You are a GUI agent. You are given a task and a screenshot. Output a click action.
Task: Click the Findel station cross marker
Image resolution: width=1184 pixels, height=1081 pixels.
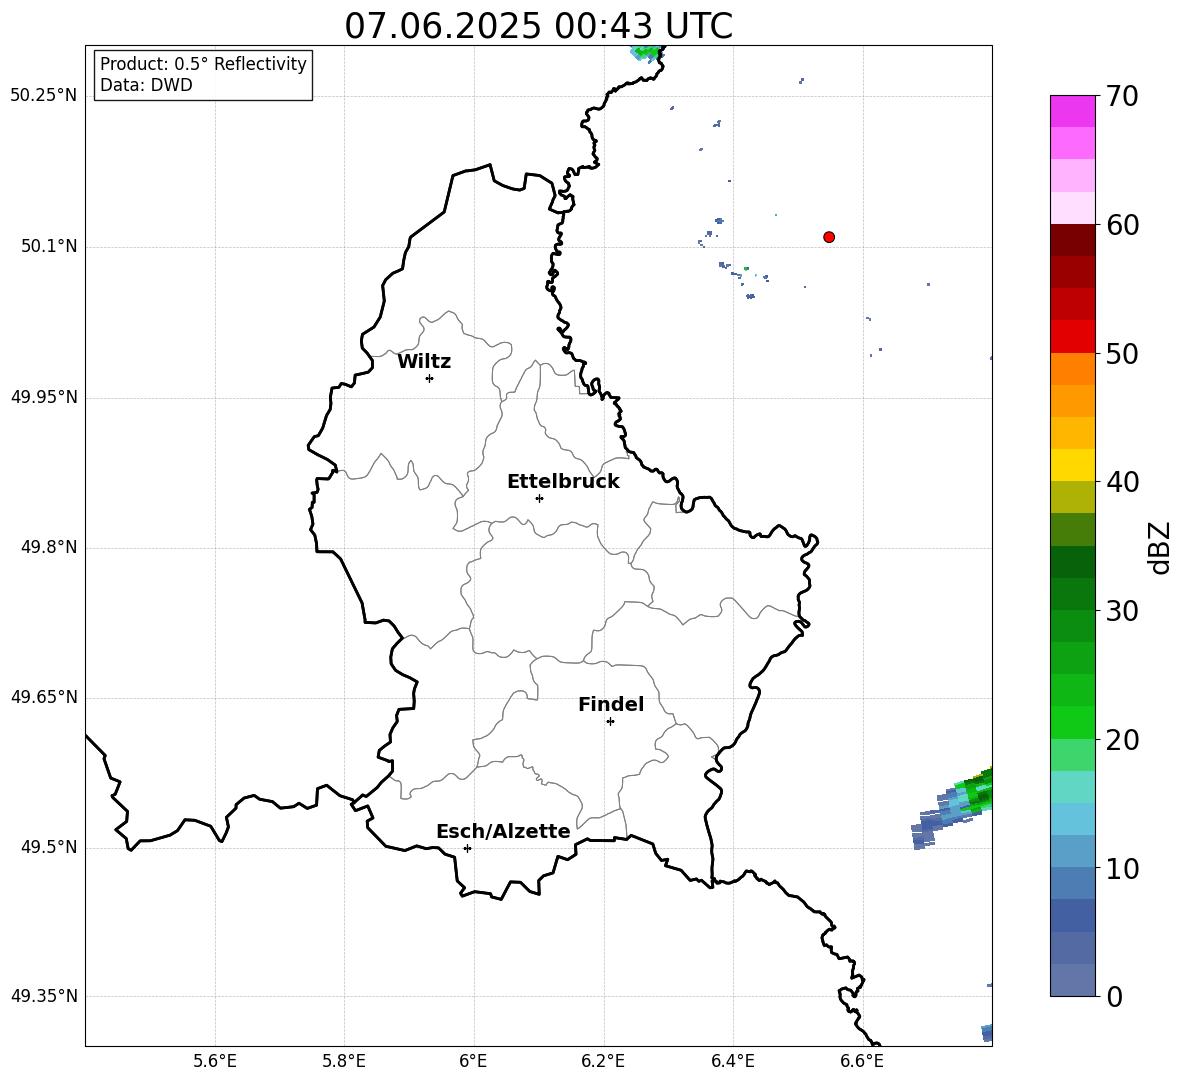point(610,722)
